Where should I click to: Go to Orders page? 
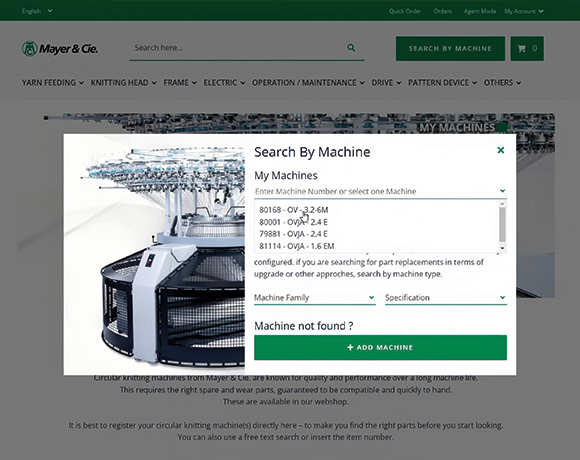pyautogui.click(x=442, y=11)
